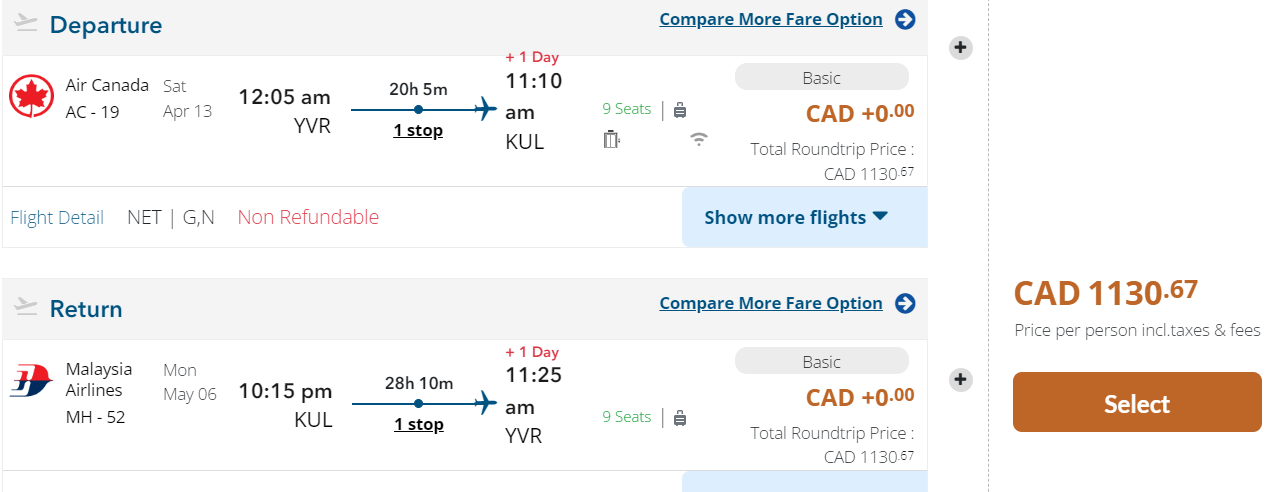
Task: Open Compare More Fare Option for Return
Action: point(770,304)
